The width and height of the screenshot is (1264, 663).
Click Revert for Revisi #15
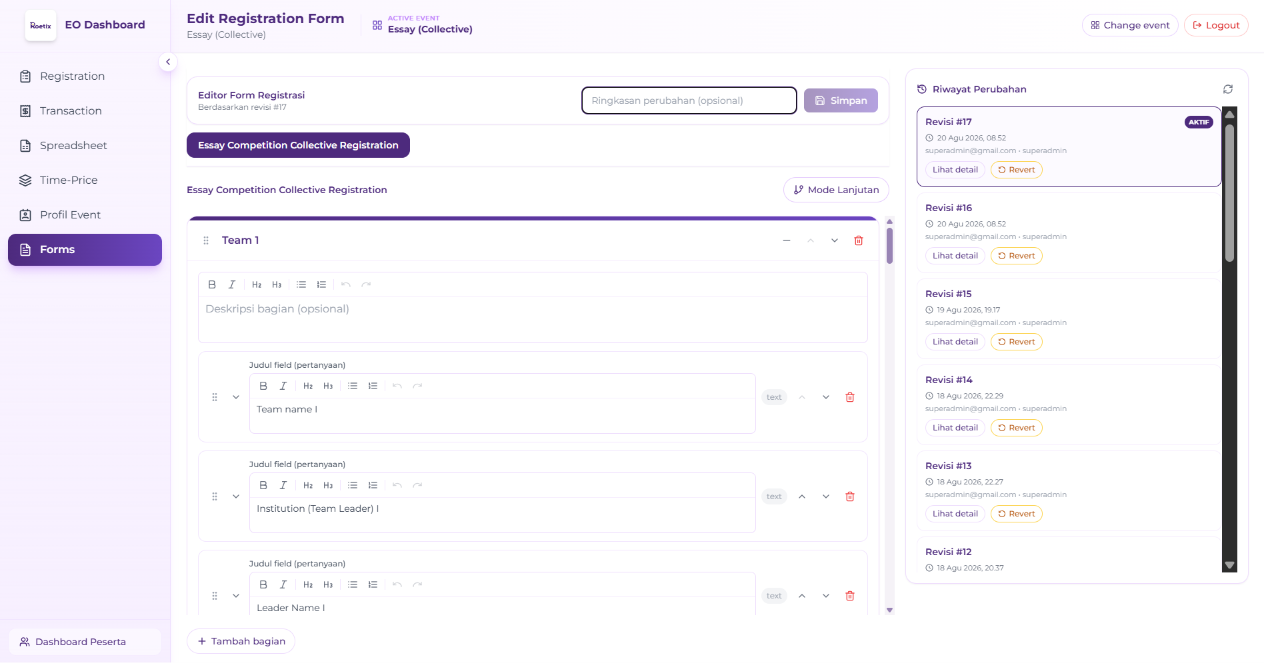click(1016, 342)
